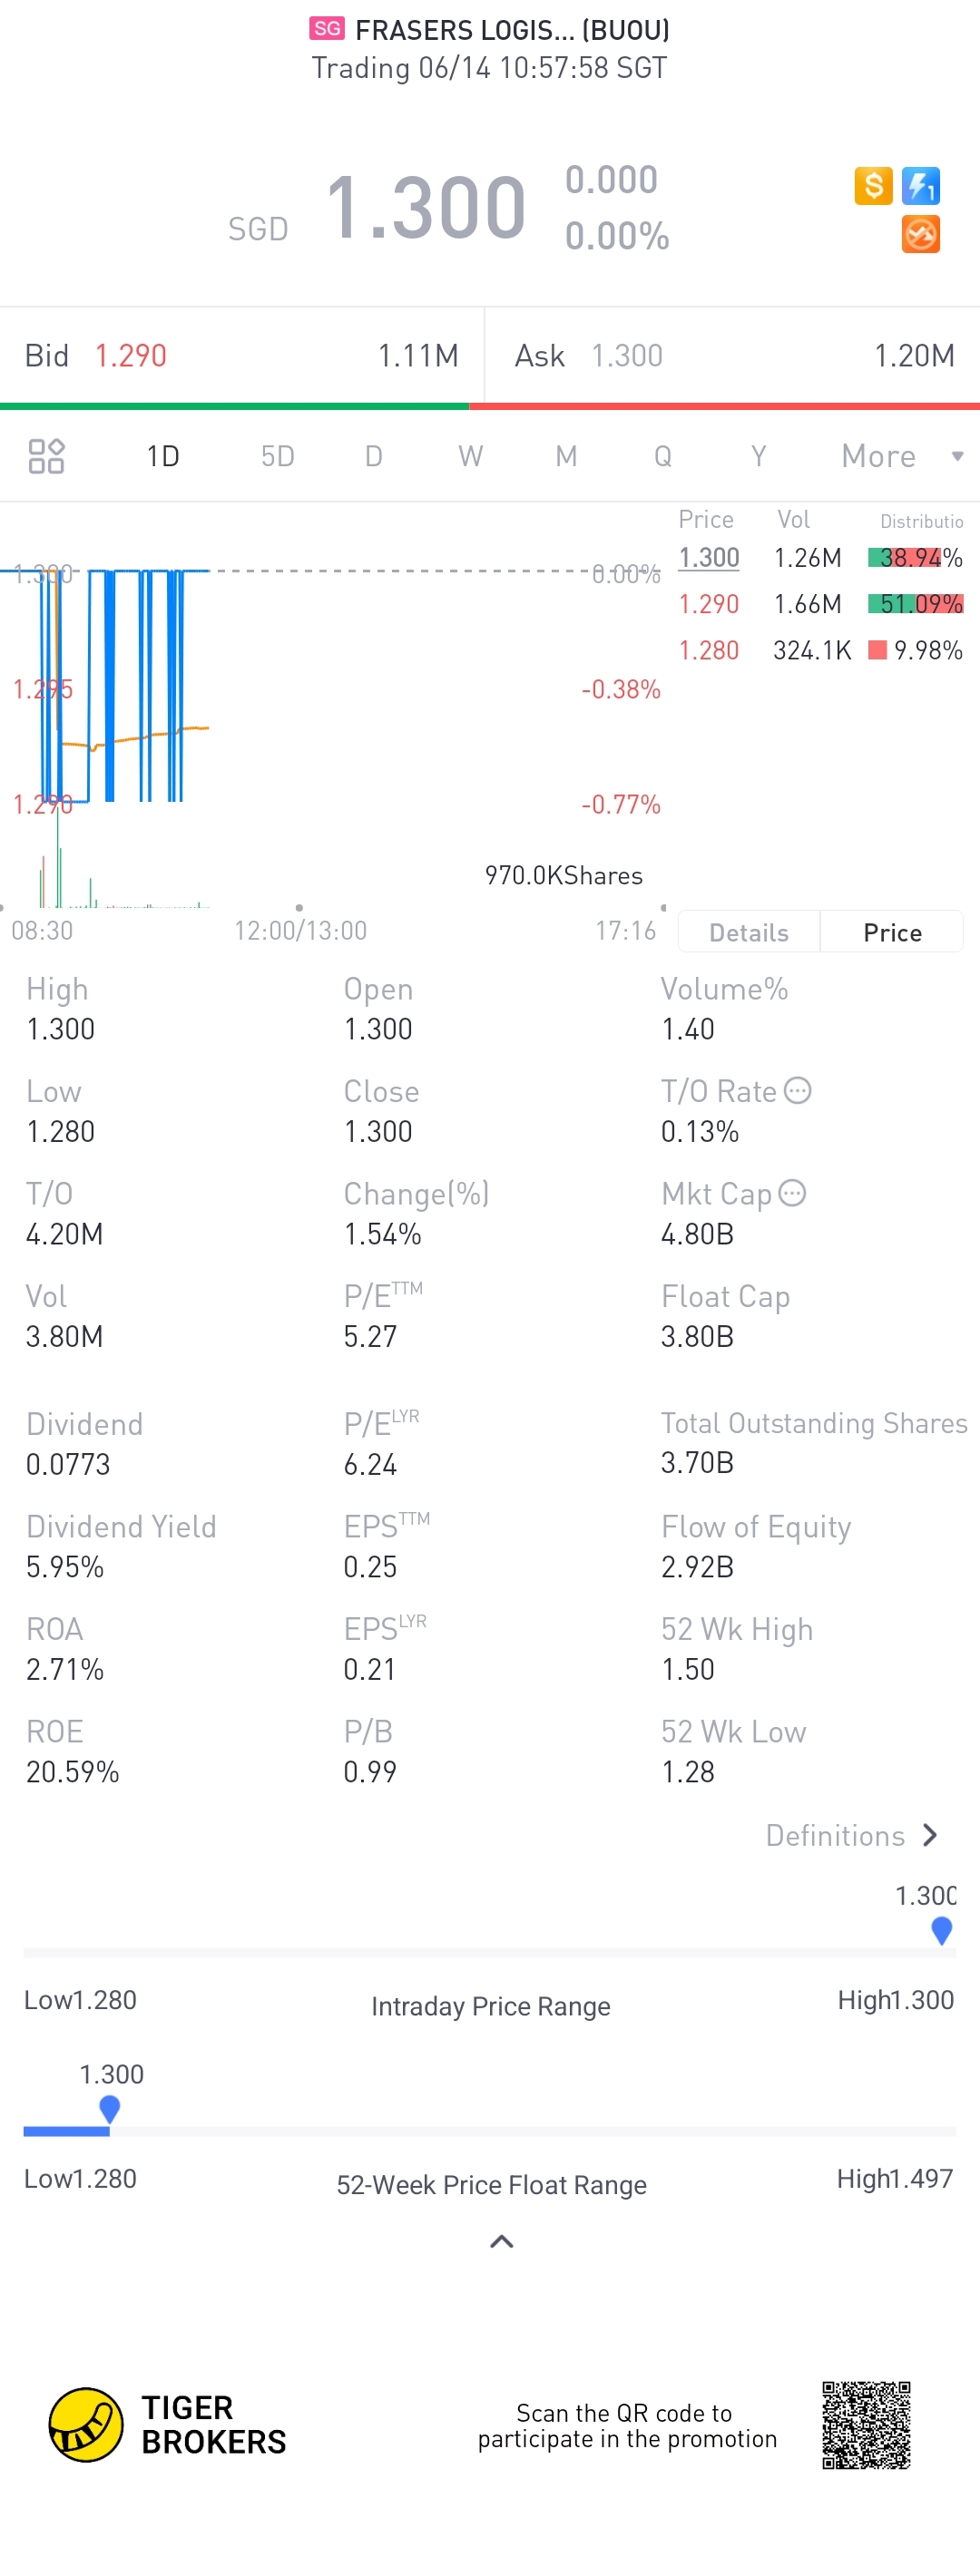Tap the orange crossed-out chart arrow badge
Screen dimensions: 980x2576
click(920, 235)
